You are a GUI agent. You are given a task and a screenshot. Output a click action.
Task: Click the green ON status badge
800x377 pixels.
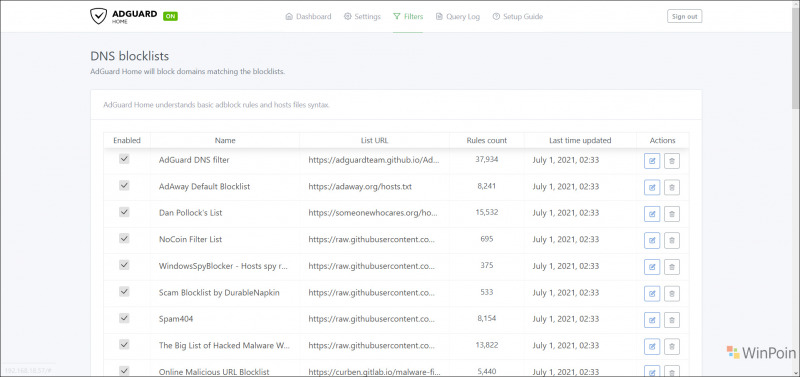click(x=170, y=16)
